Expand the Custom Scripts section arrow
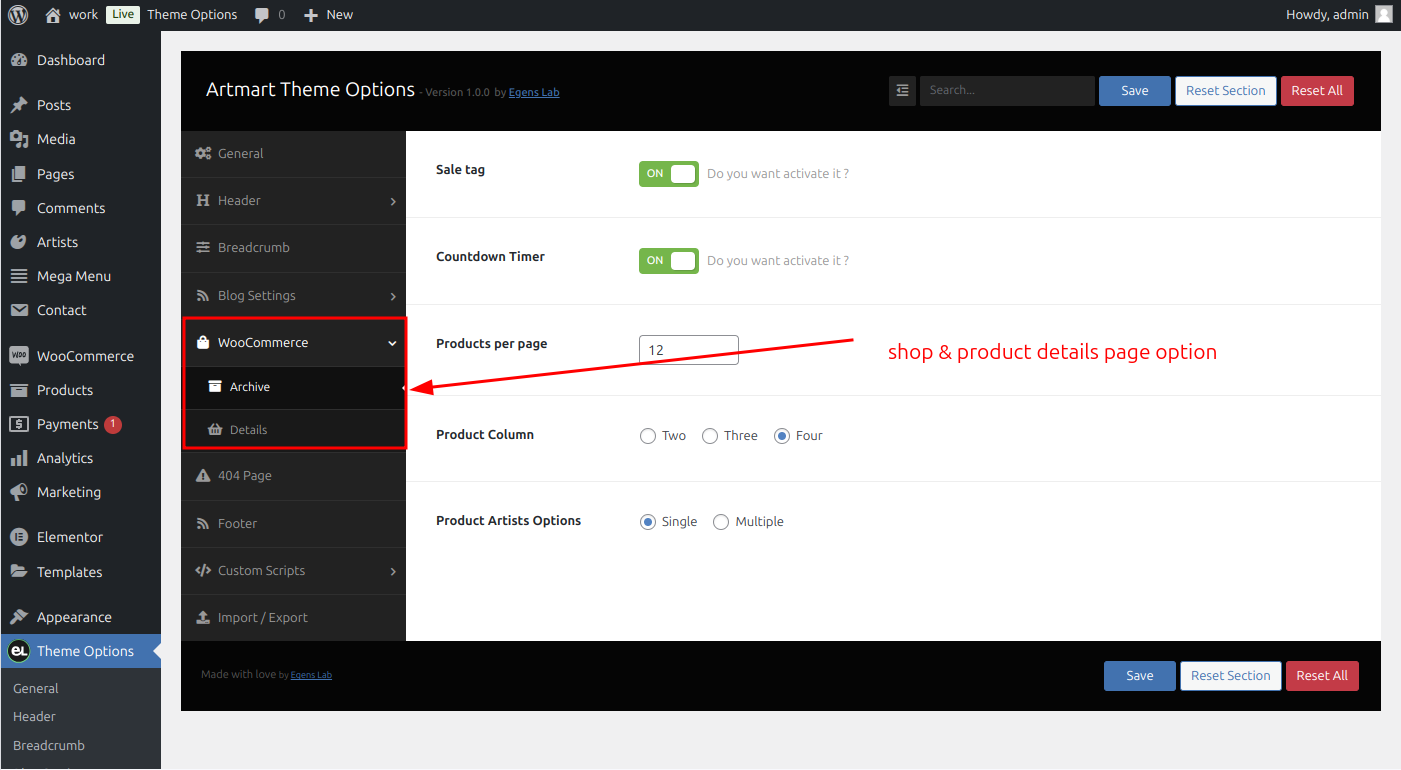This screenshot has height=770, width=1401. 393,571
